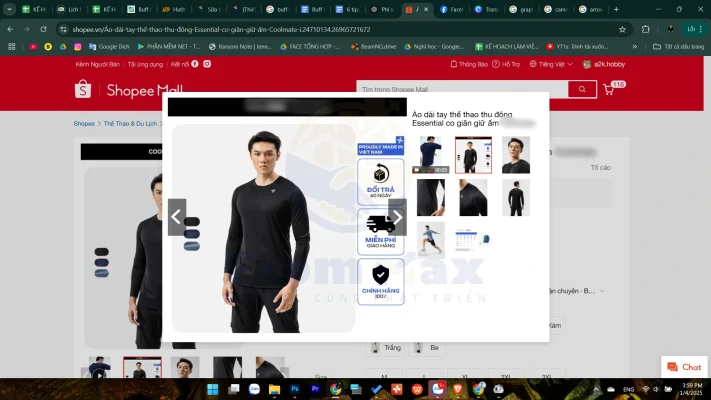Click Tải ứng dụng link

(x=145, y=64)
